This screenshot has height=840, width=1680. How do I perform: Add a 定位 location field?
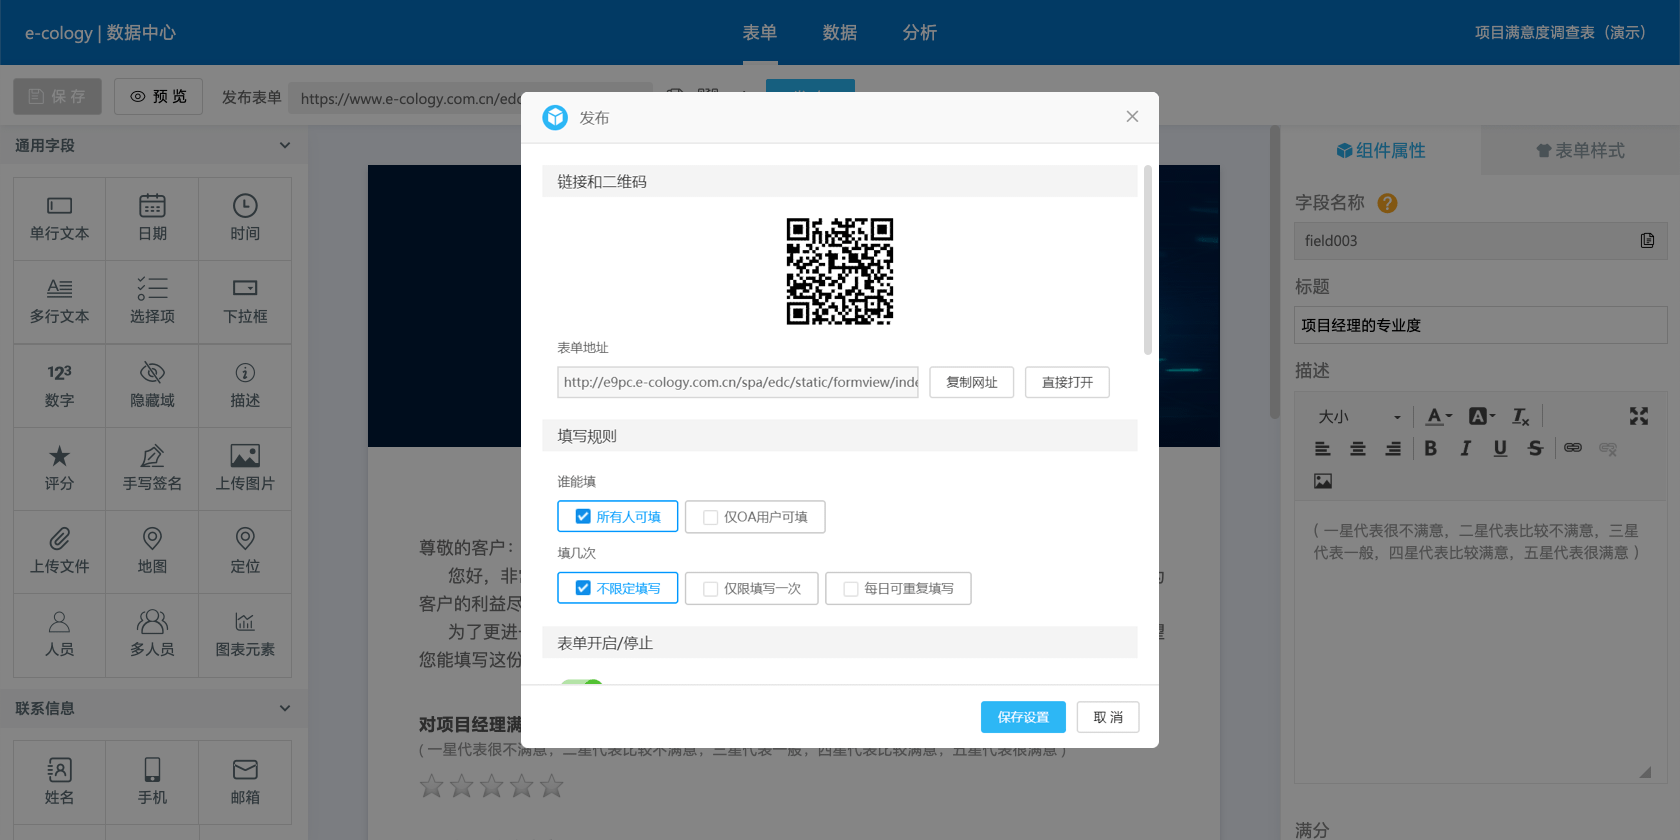tap(245, 552)
